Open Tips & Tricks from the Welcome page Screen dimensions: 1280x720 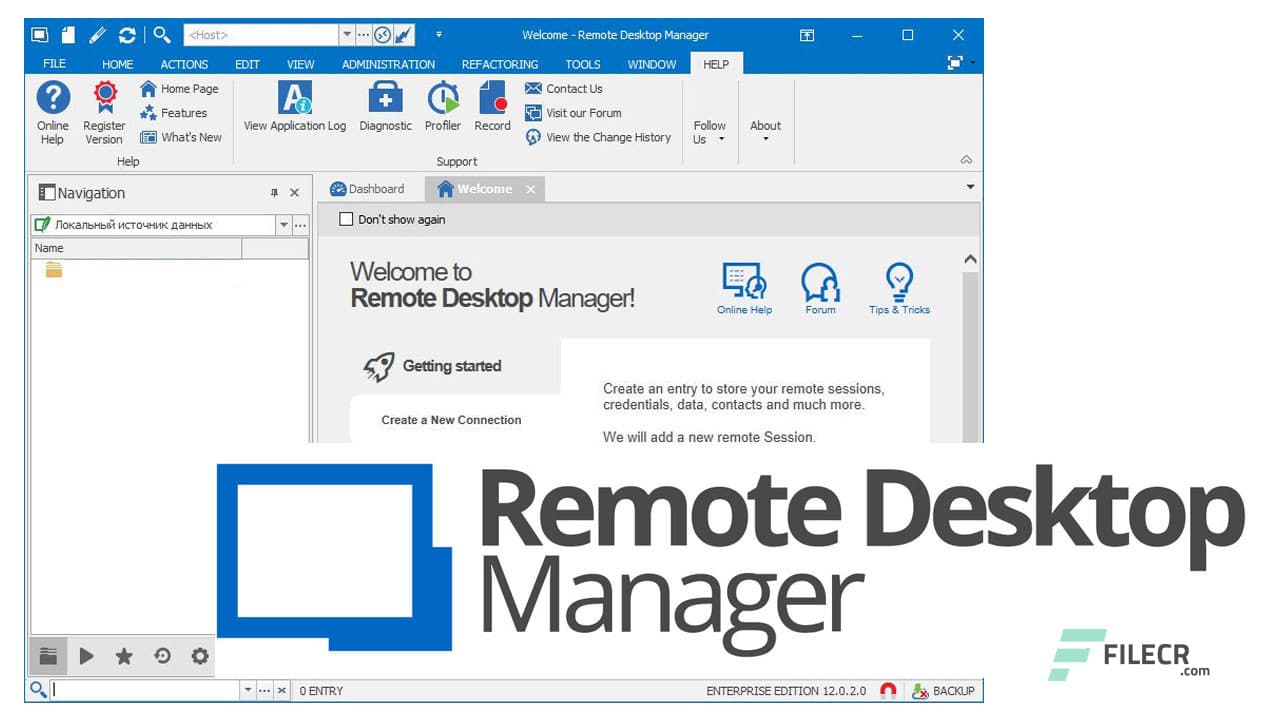[898, 285]
